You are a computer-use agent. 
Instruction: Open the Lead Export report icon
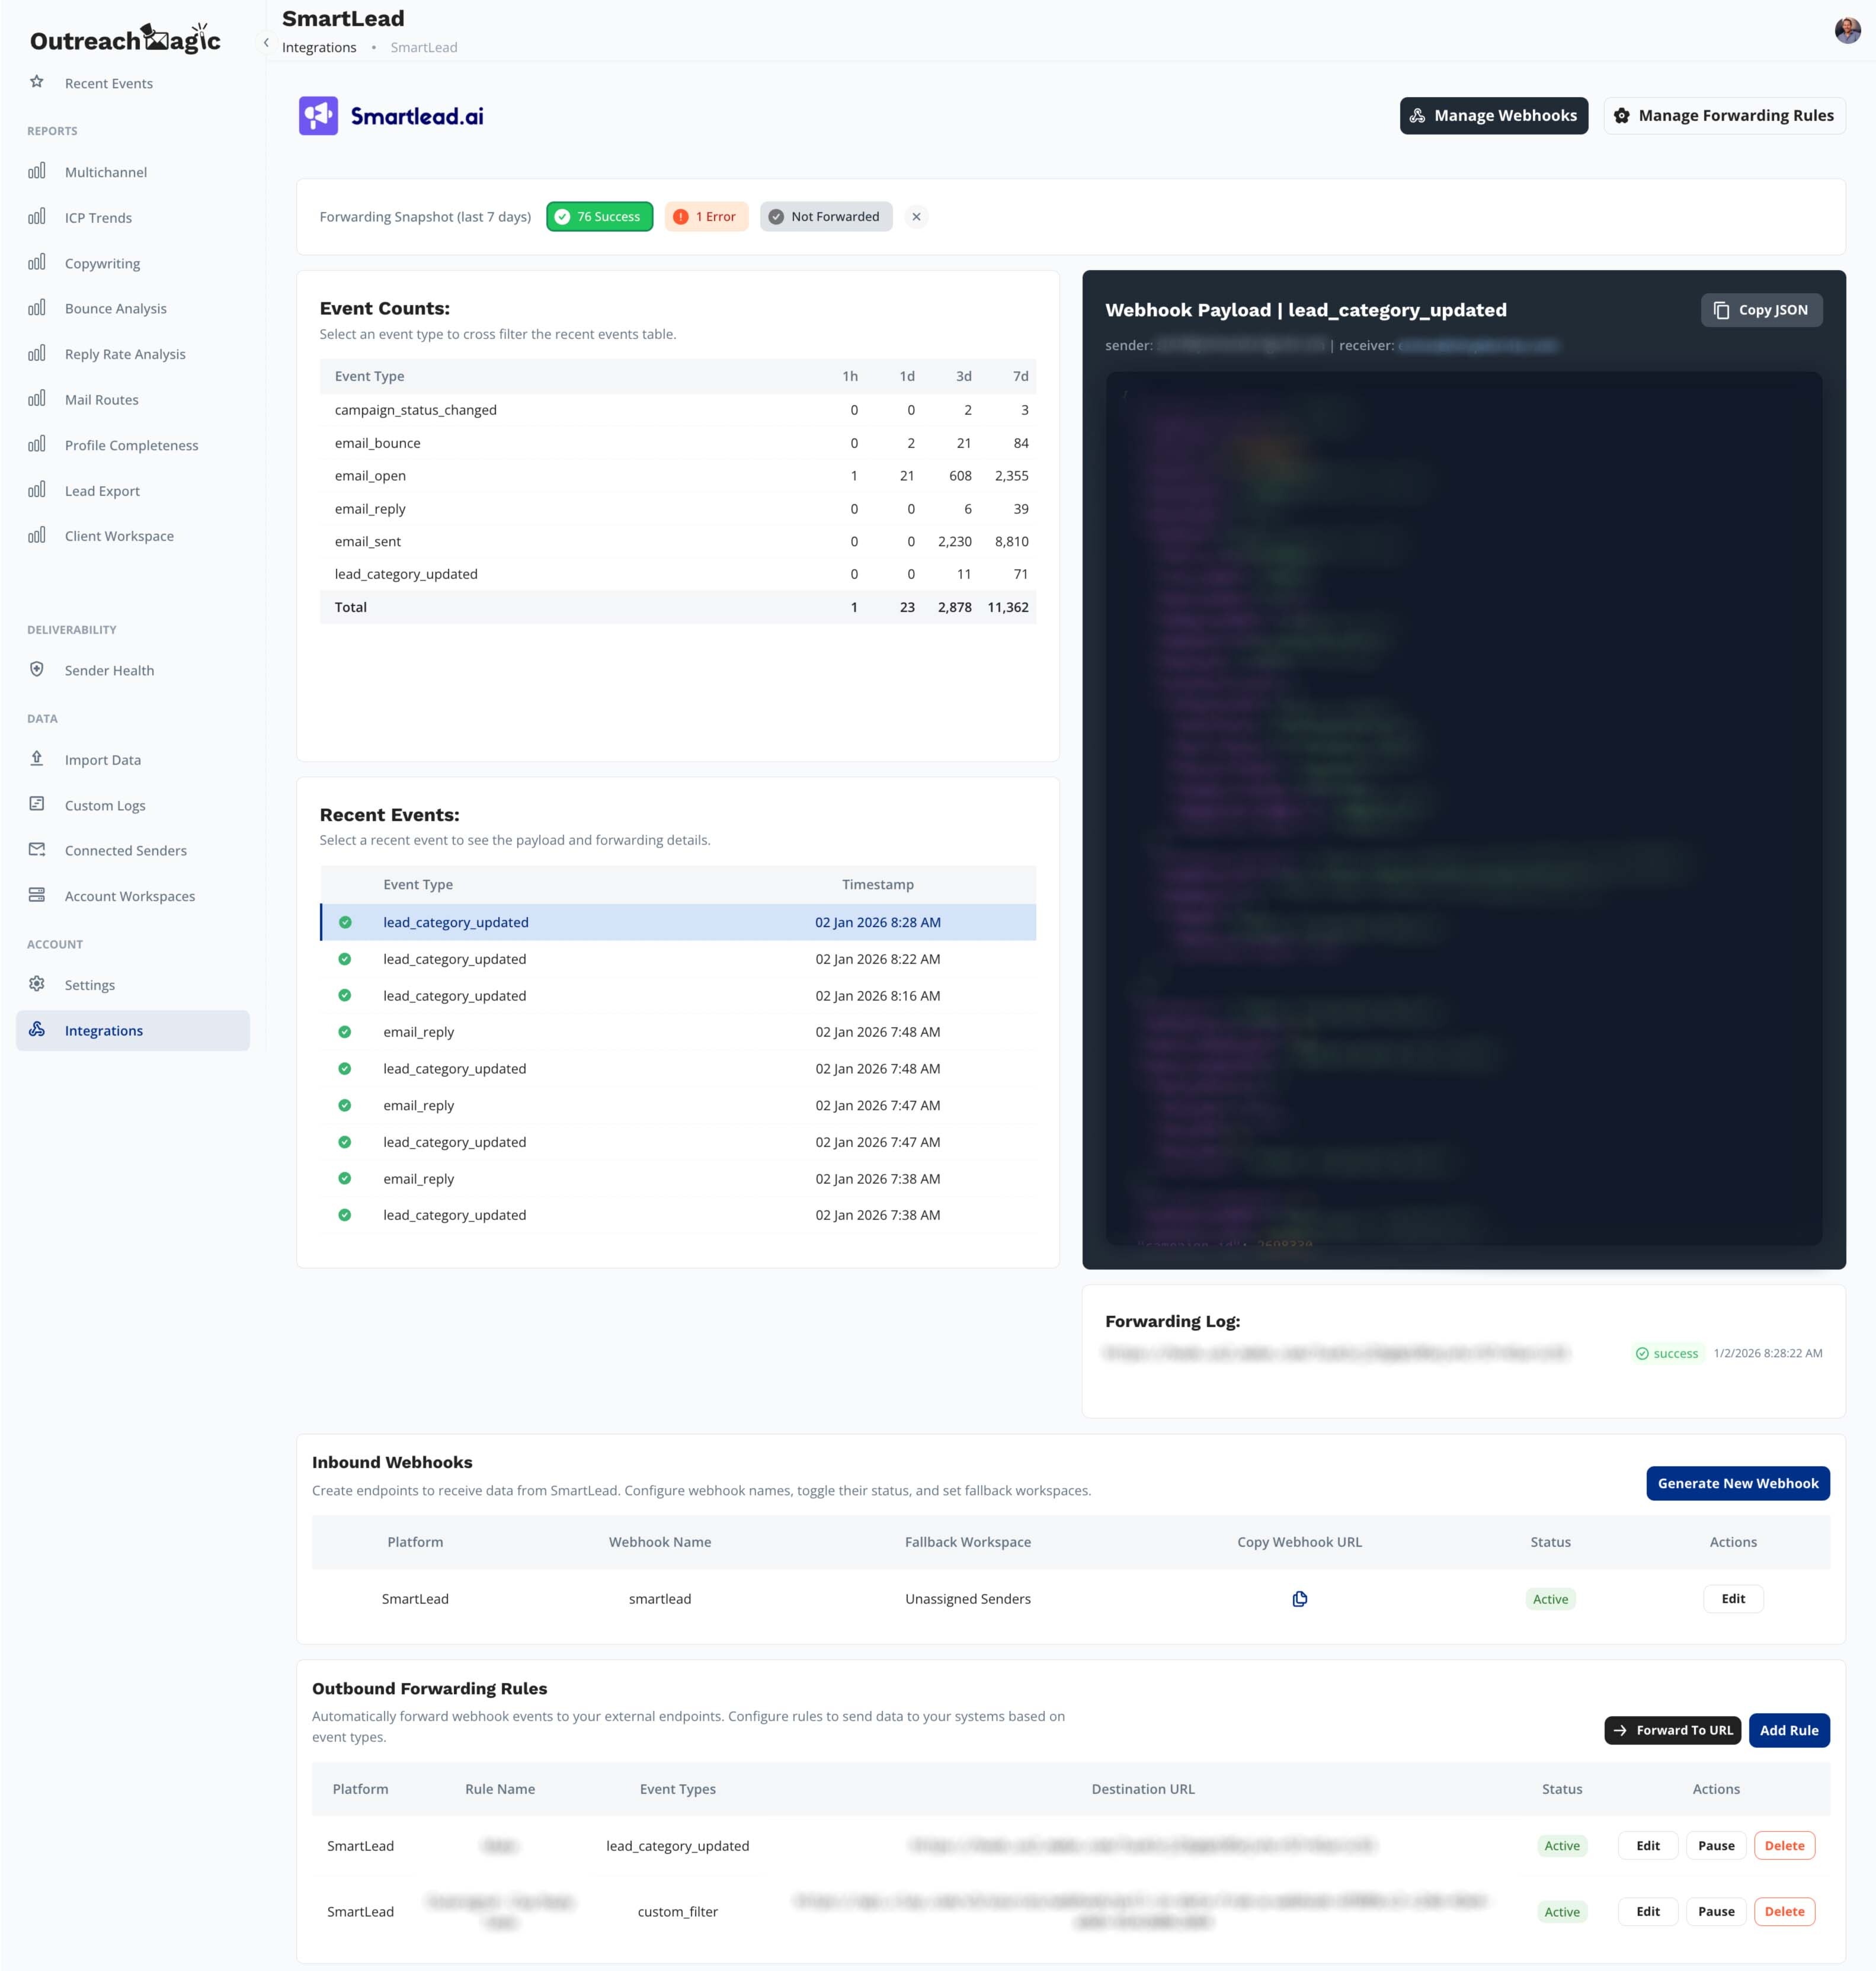coord(37,490)
